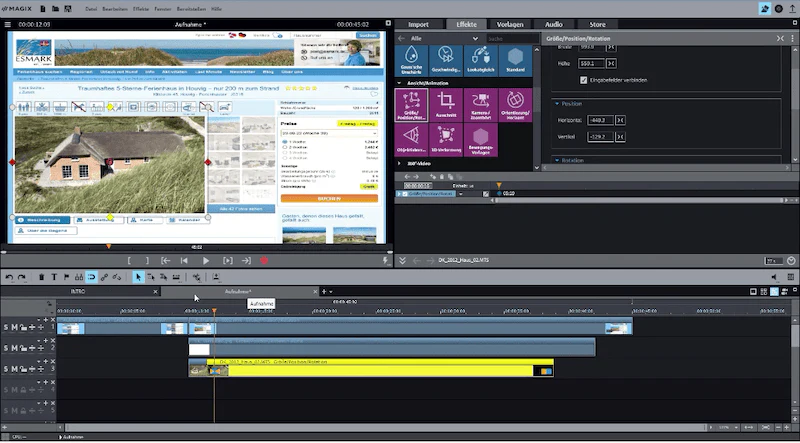The width and height of the screenshot is (800, 443).
Task: Open the Effekte menu in menu bar
Action: 141,9
